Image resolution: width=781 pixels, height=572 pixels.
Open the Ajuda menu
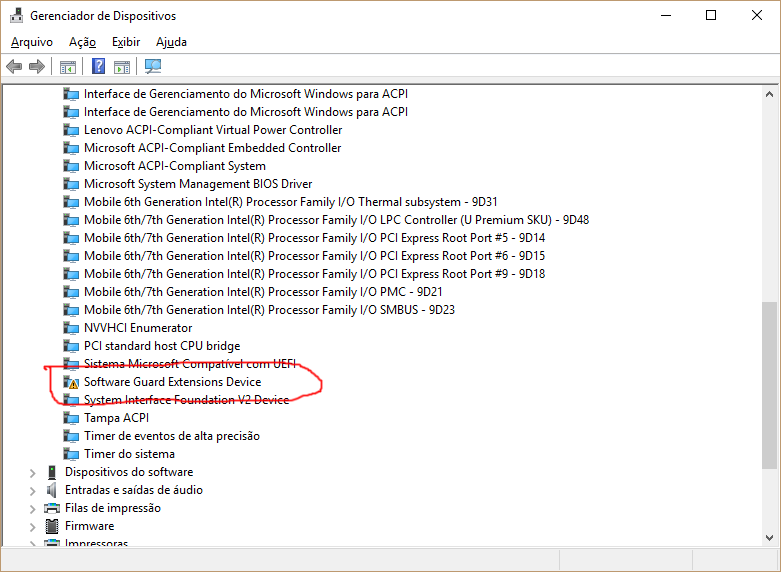(x=171, y=42)
